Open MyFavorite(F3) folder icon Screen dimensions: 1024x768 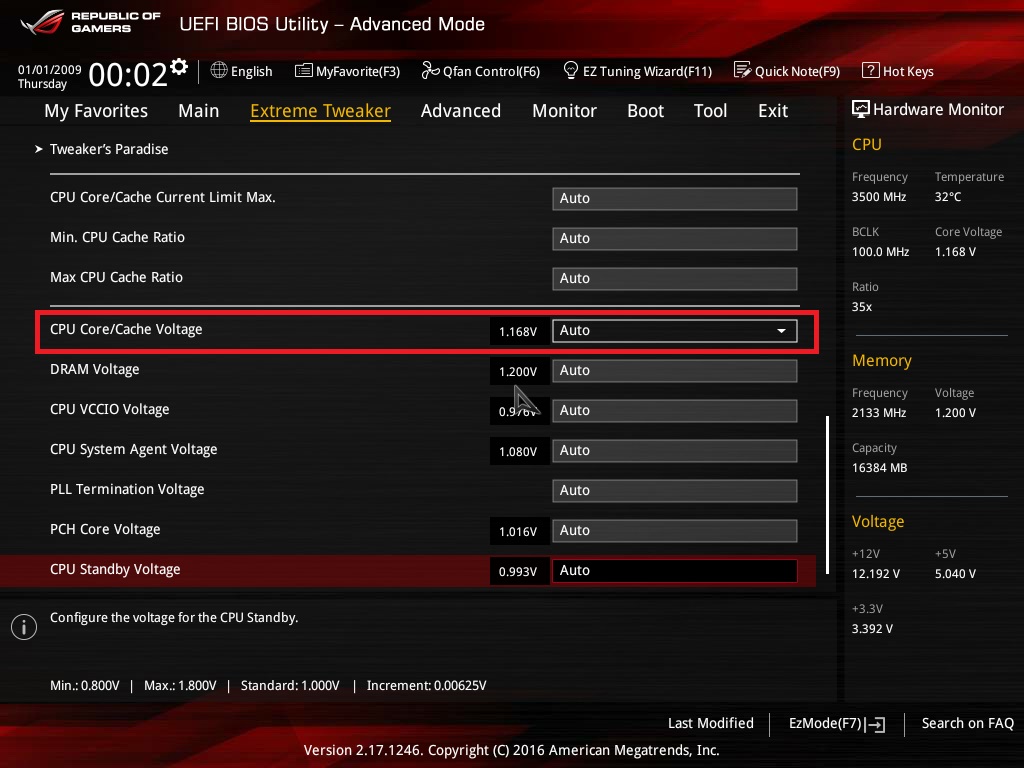coord(304,70)
